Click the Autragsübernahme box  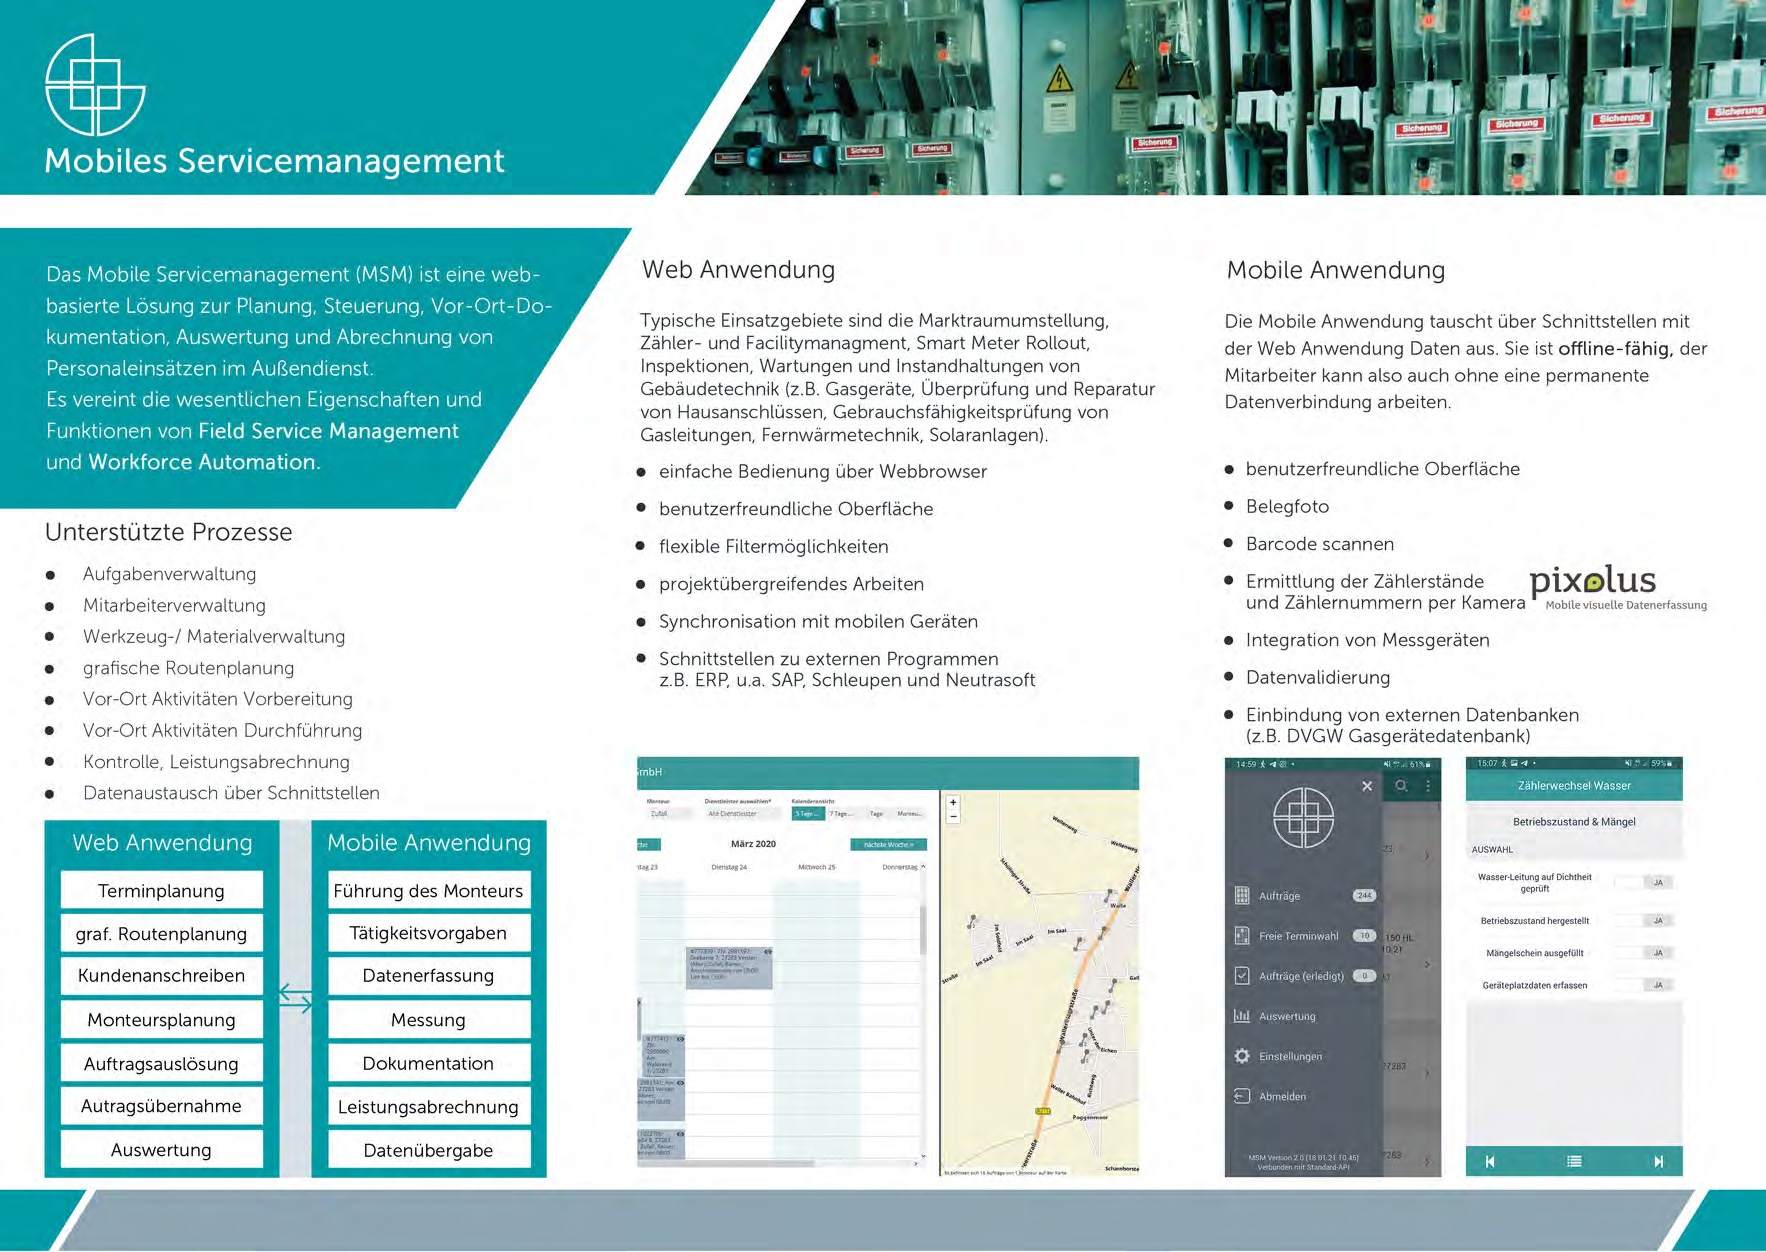[161, 1106]
